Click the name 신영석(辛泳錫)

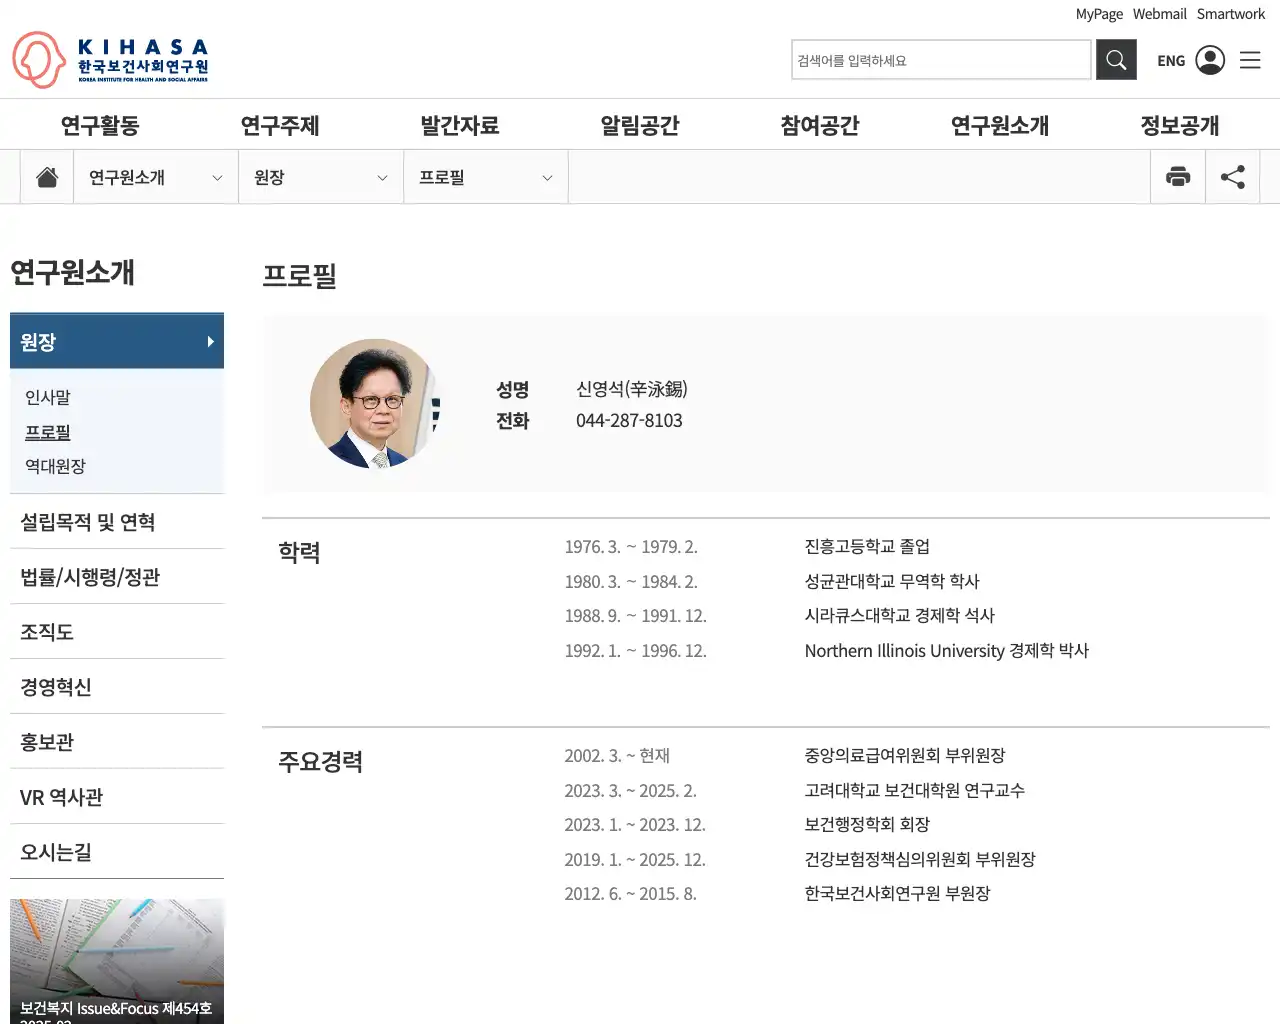(632, 389)
